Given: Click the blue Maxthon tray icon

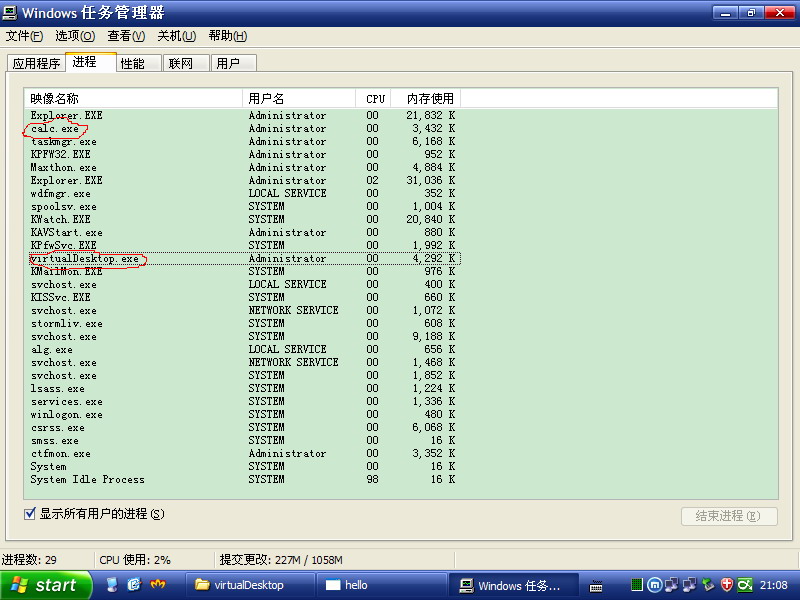Looking at the screenshot, I should 654,585.
